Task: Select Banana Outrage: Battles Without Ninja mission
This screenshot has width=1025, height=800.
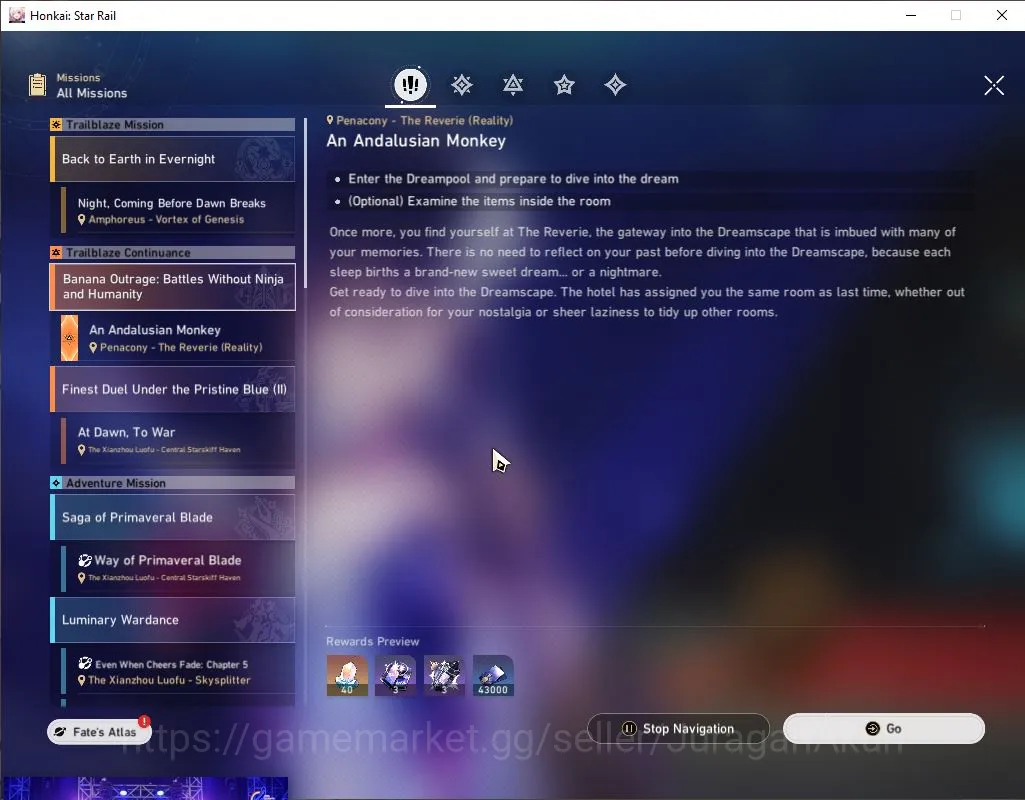Action: point(173,286)
